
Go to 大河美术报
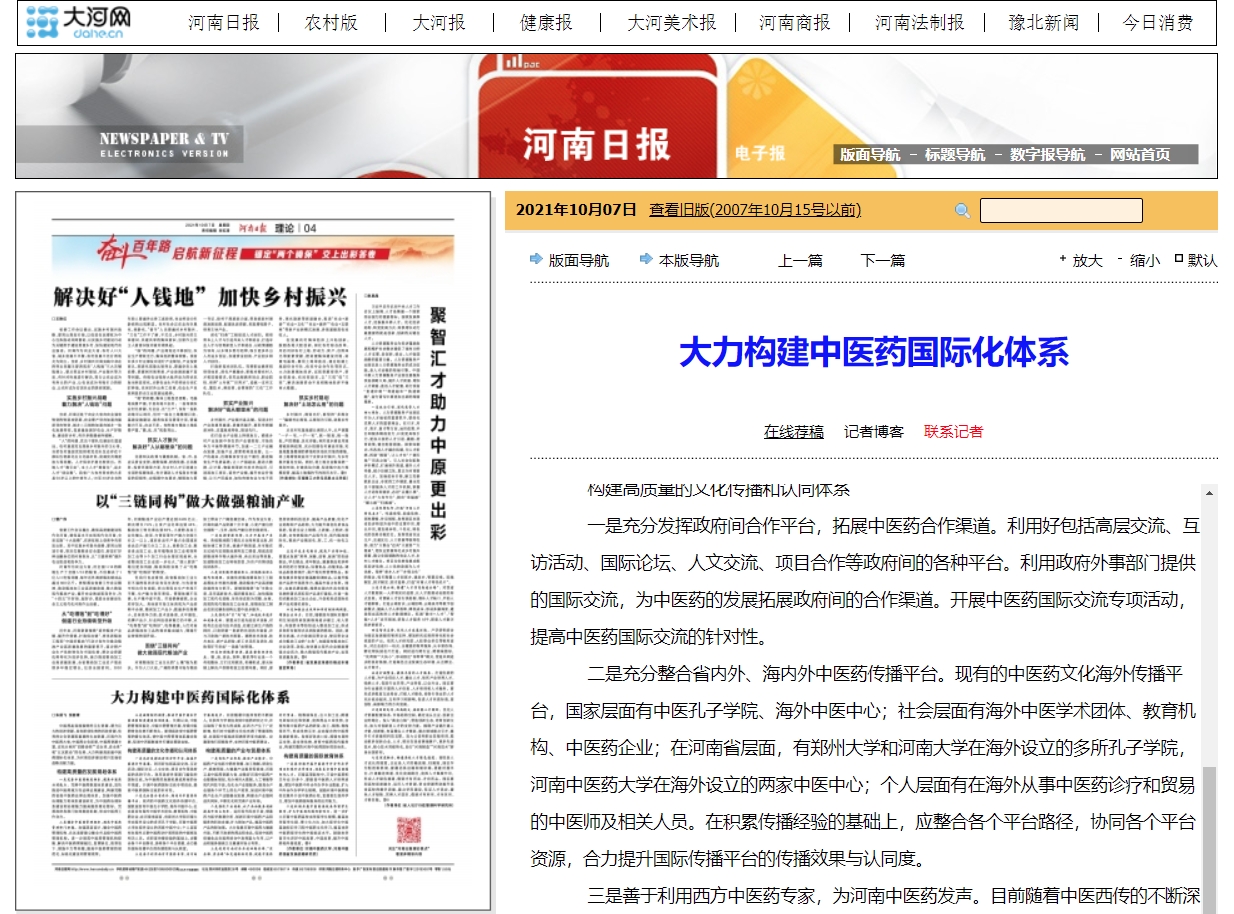pos(671,22)
